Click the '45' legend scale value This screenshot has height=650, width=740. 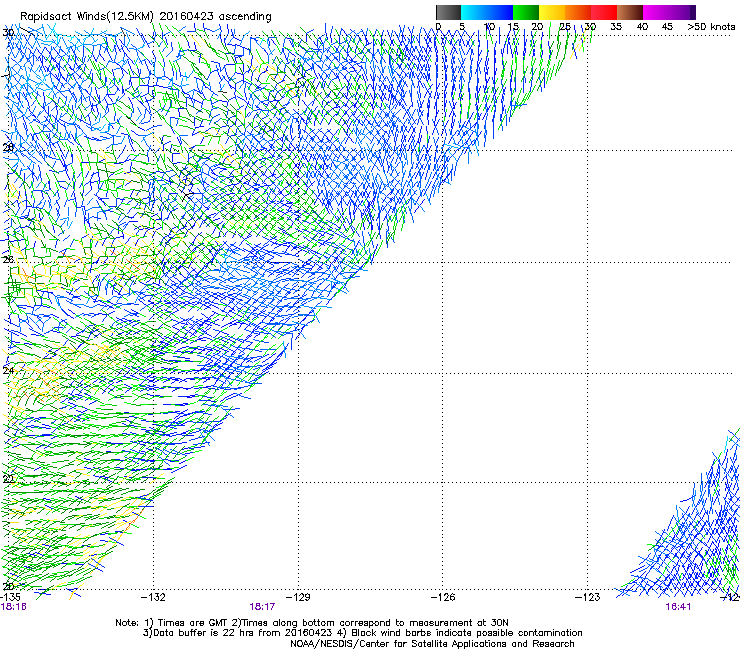pyautogui.click(x=667, y=27)
